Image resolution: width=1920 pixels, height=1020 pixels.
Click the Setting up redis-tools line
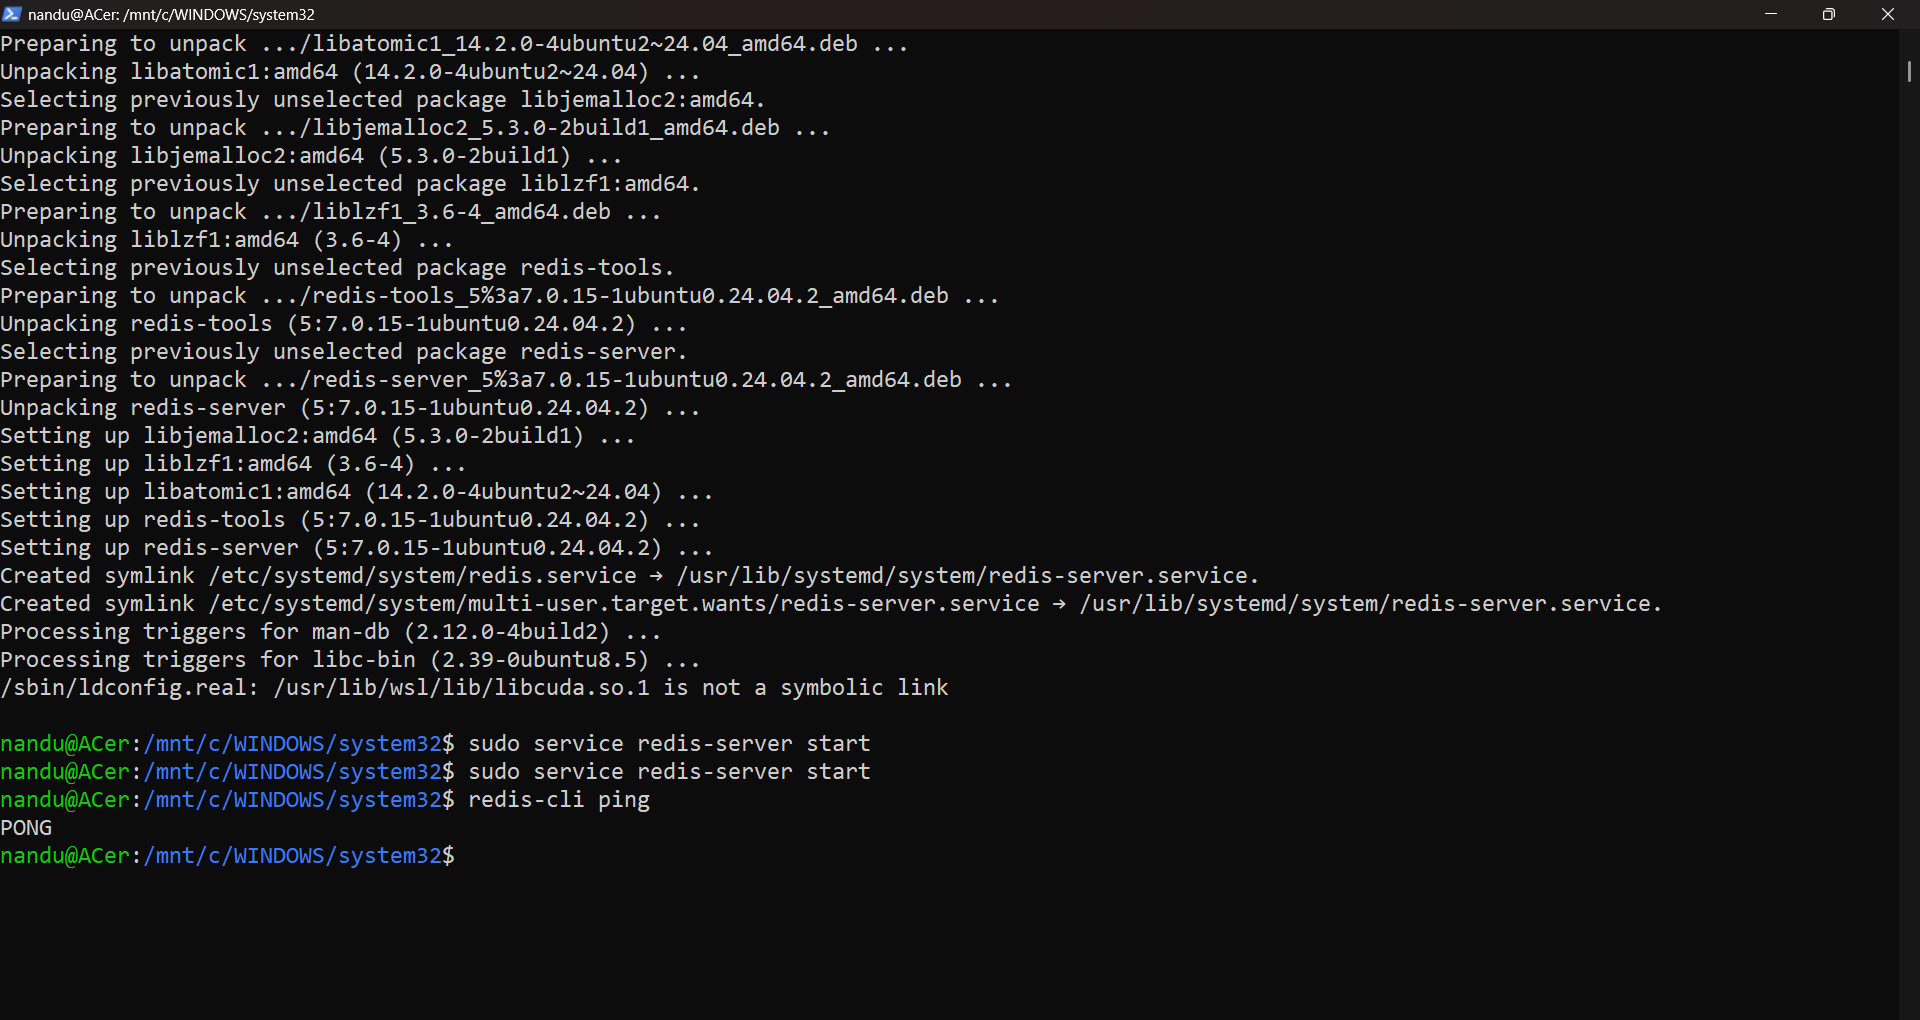click(x=349, y=520)
